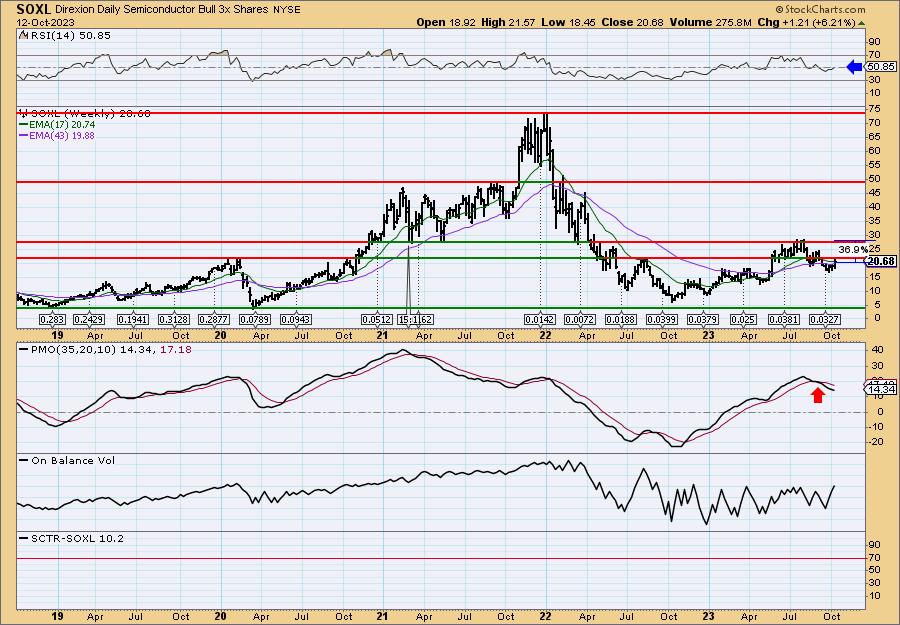Click the 20.68 price tag on right axis
Viewport: 900px width, 625px height.
pos(881,261)
